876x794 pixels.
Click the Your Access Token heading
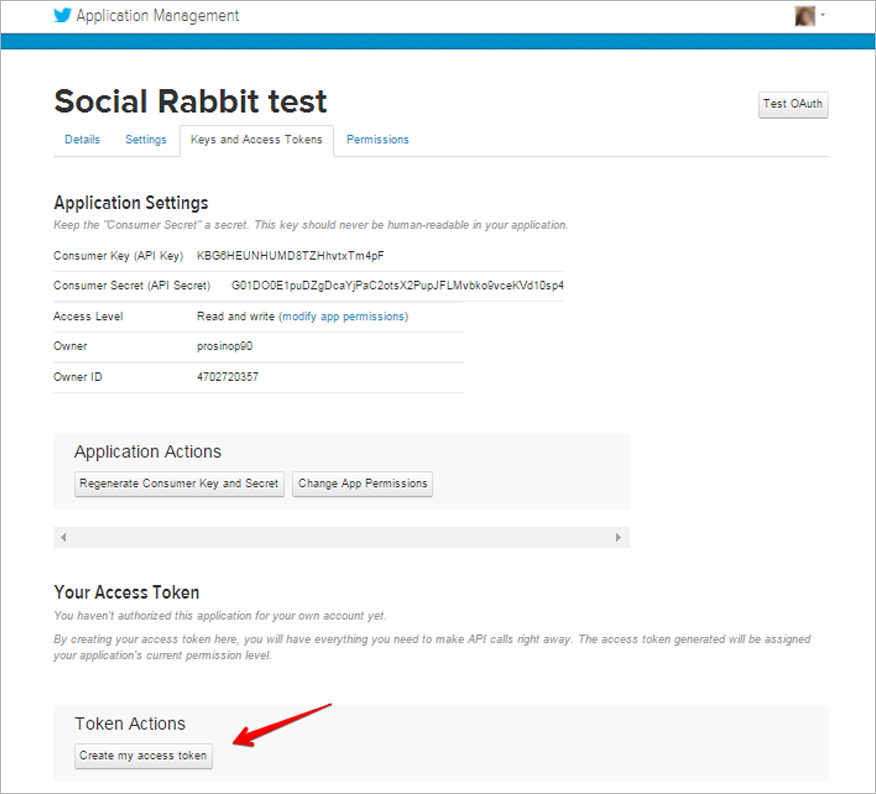point(126,592)
